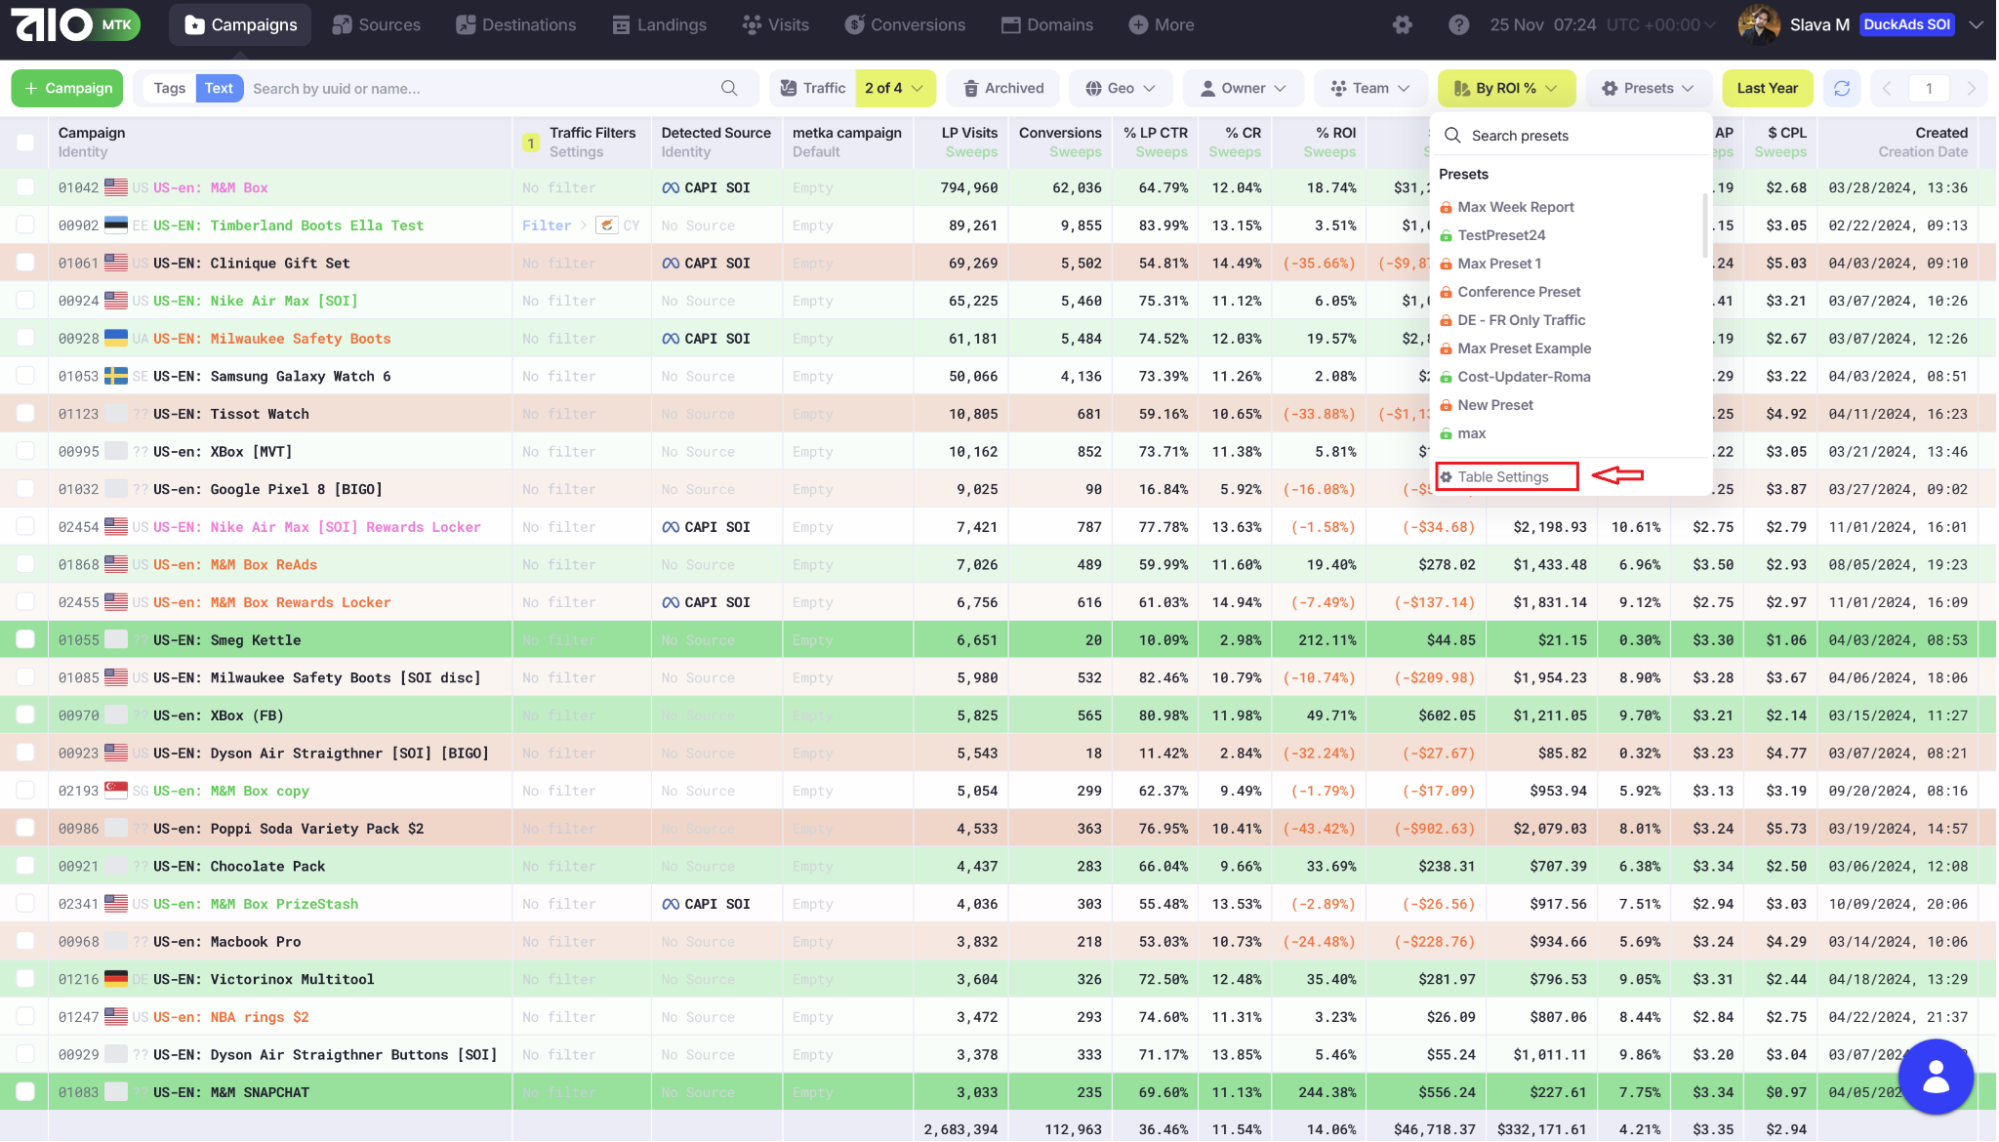Focus the Search presets input field
Viewport: 1999px width, 1142px height.
tap(1580, 135)
